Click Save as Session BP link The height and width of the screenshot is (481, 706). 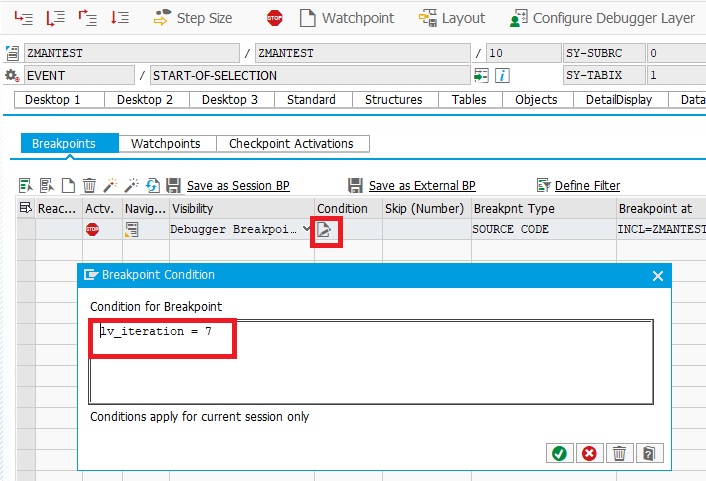(x=238, y=186)
